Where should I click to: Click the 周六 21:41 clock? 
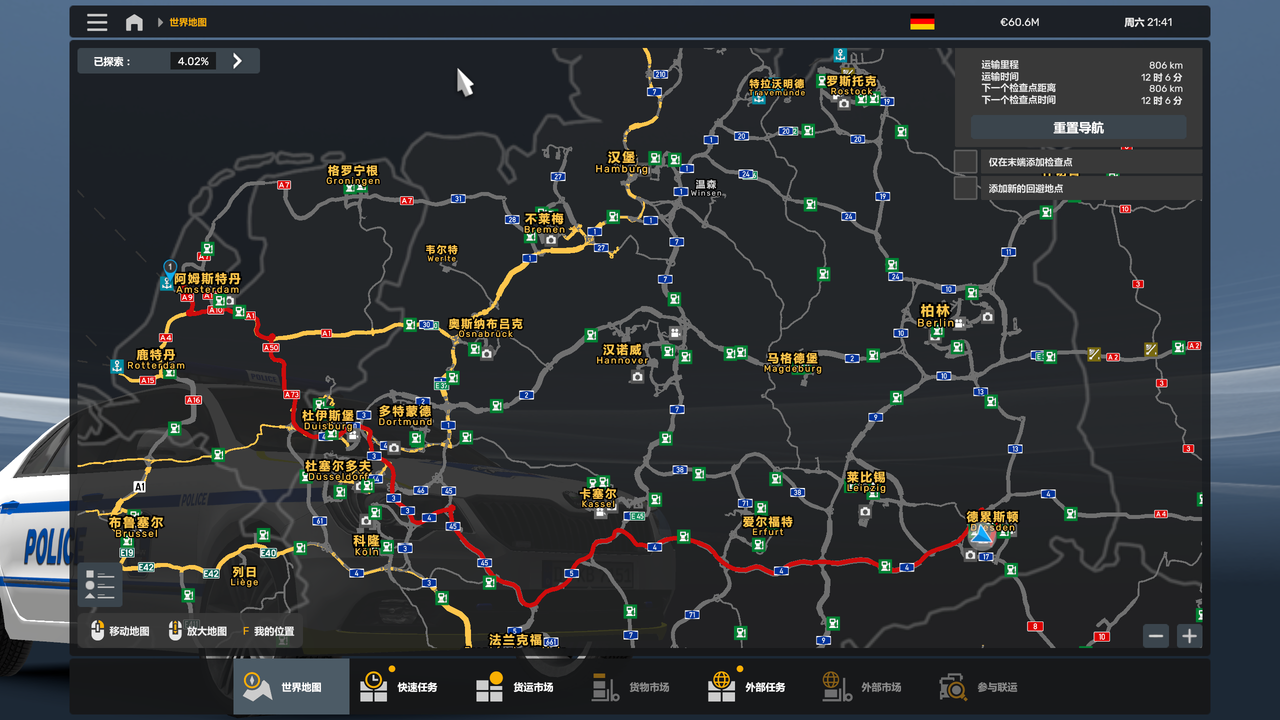(1148, 22)
